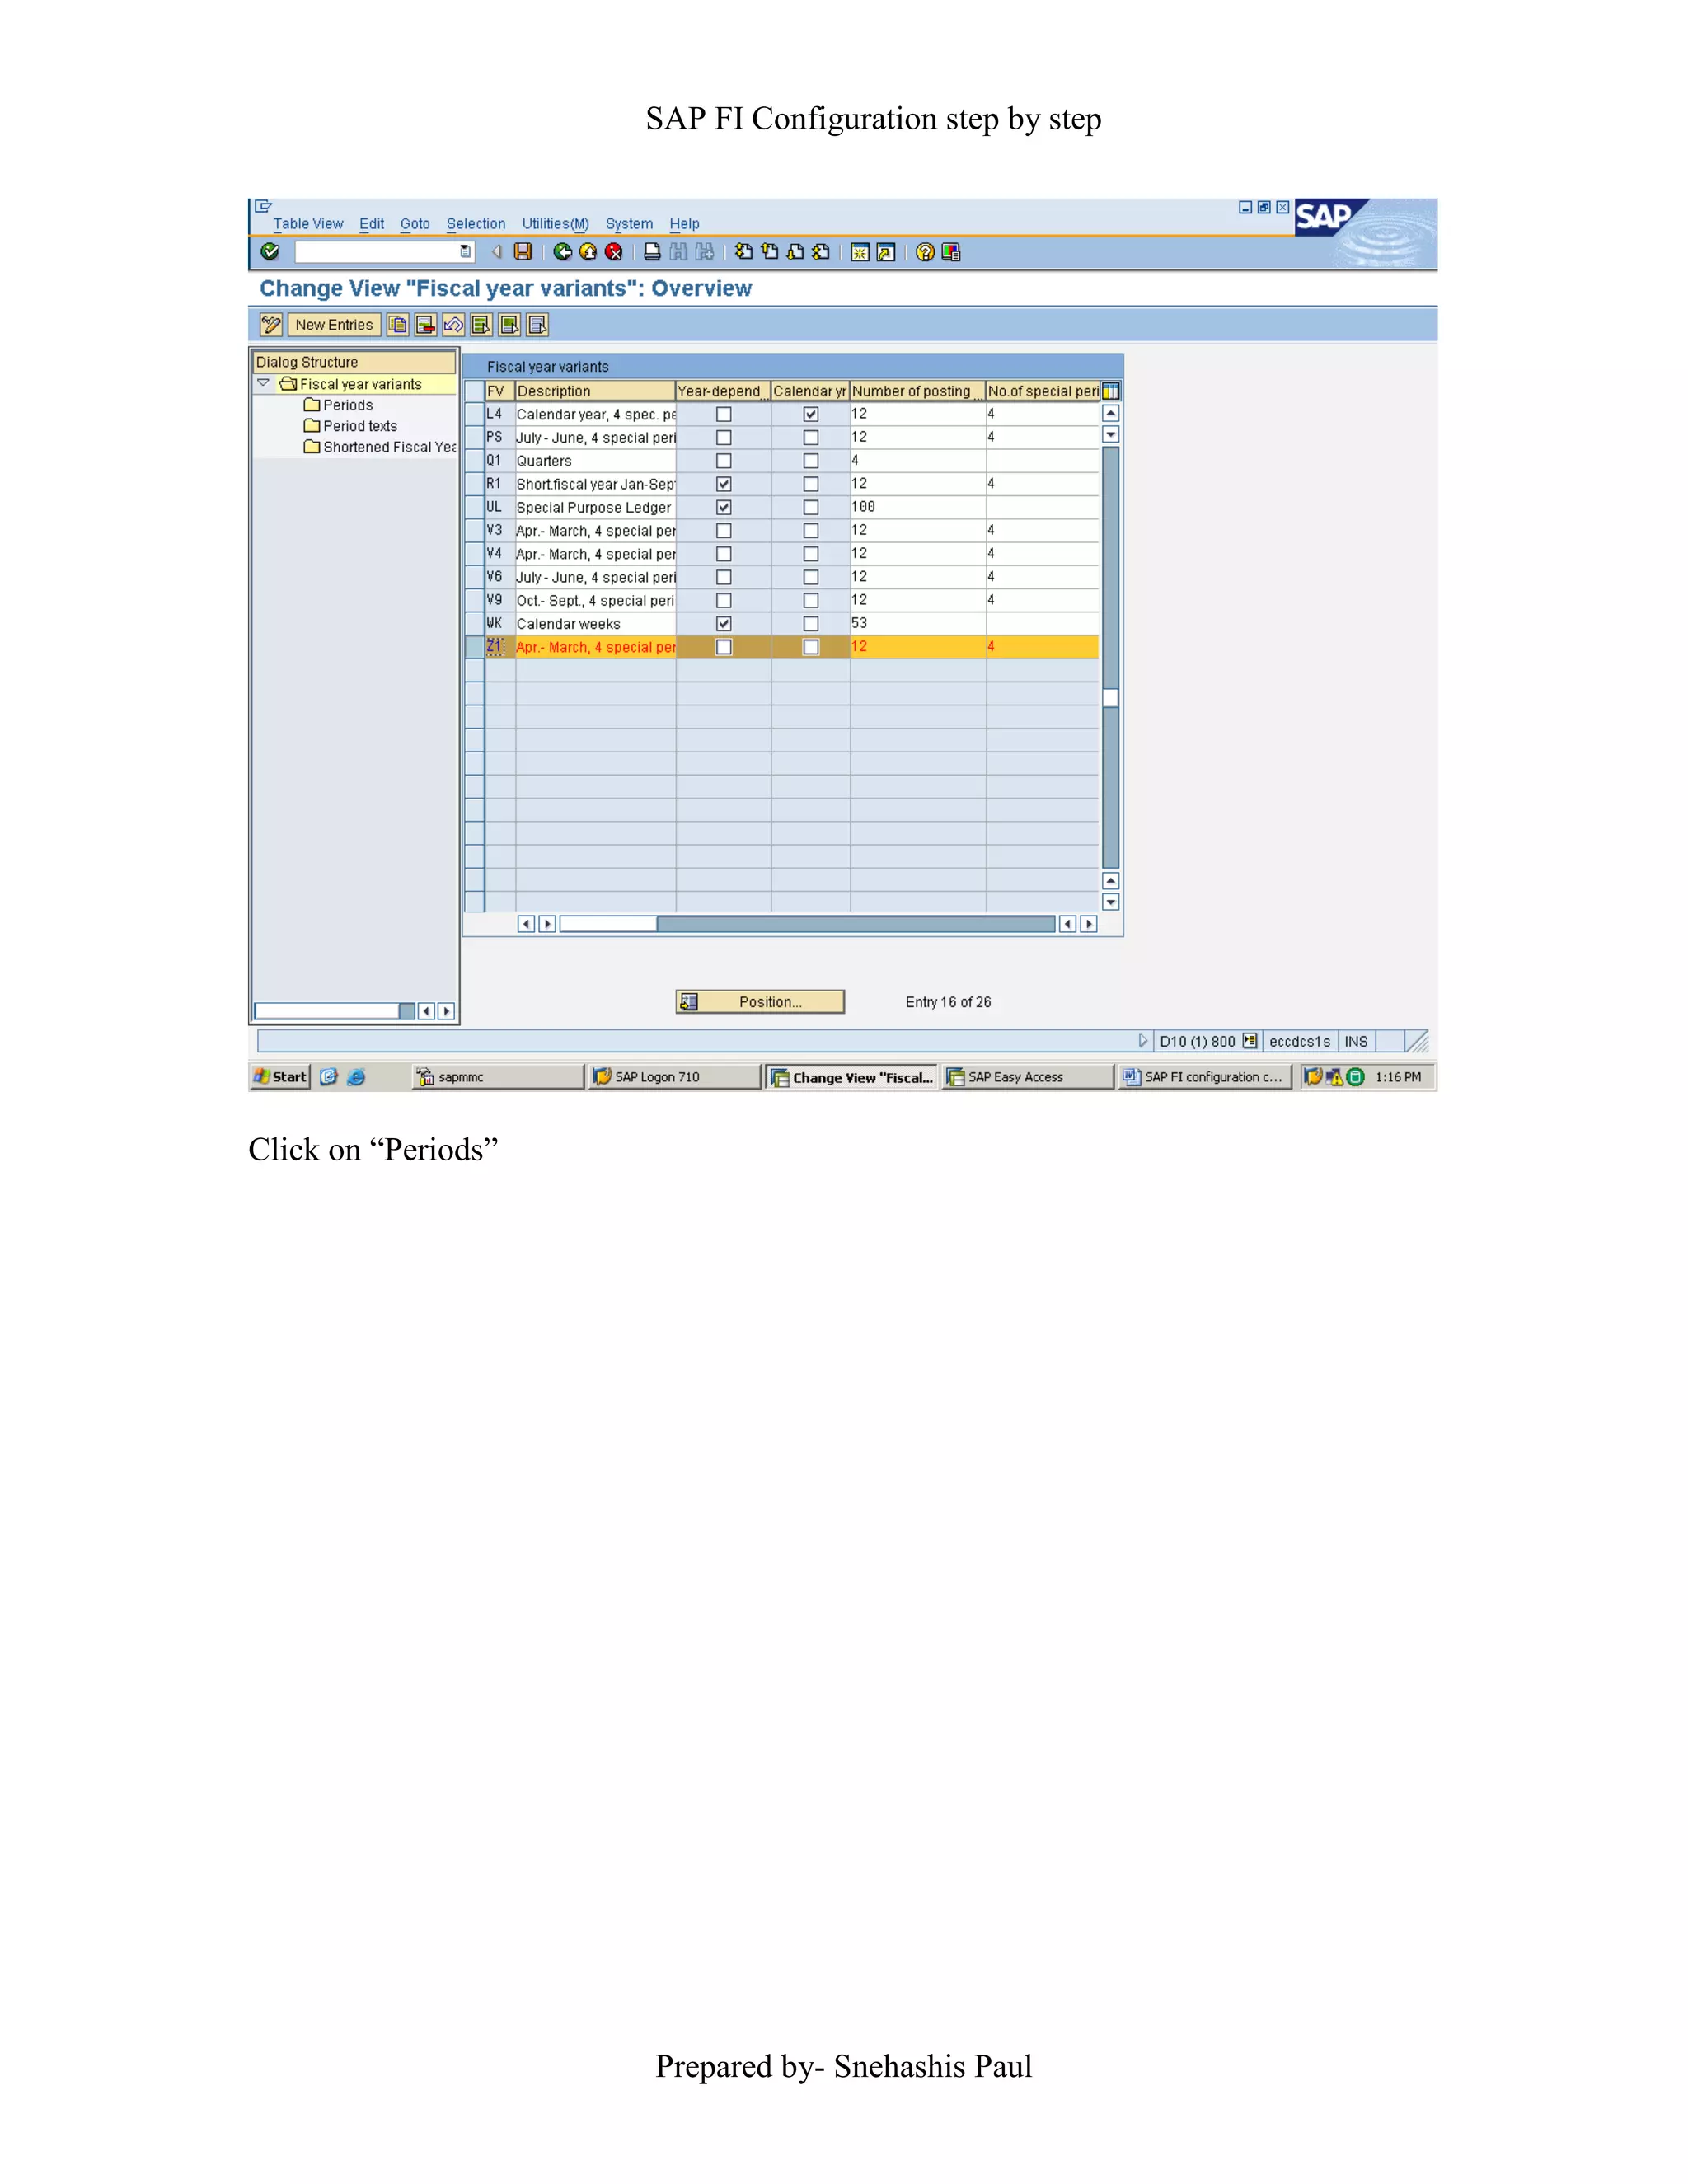The height and width of the screenshot is (2184, 1688).
Task: Click the Print icon
Action: point(652,252)
